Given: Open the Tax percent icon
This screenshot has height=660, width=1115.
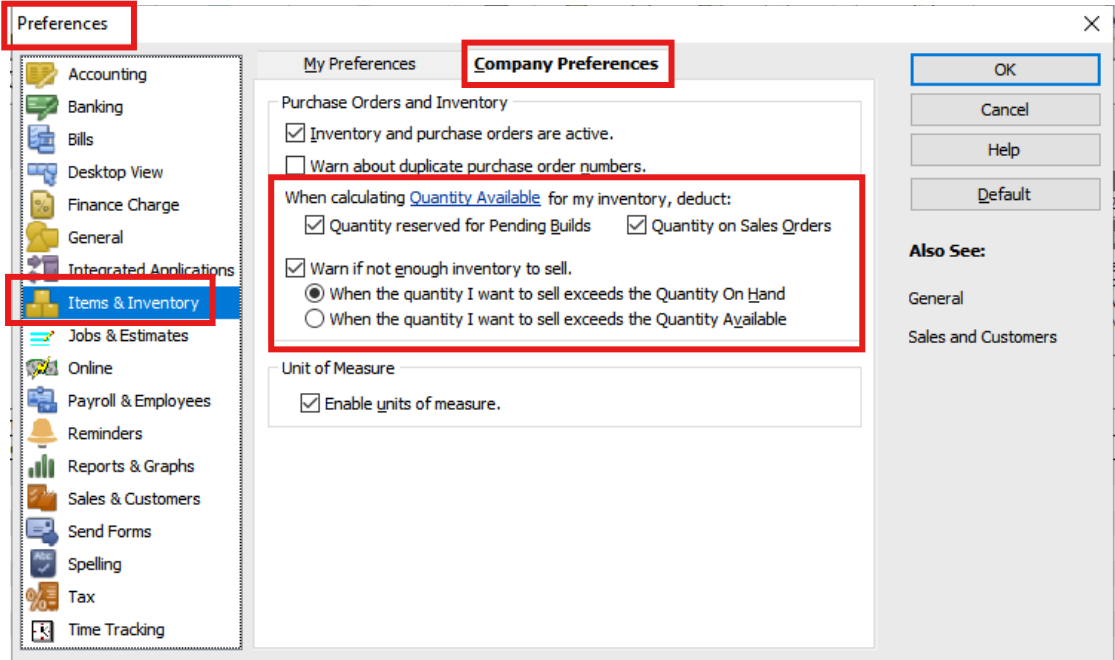Looking at the screenshot, I should tap(42, 597).
